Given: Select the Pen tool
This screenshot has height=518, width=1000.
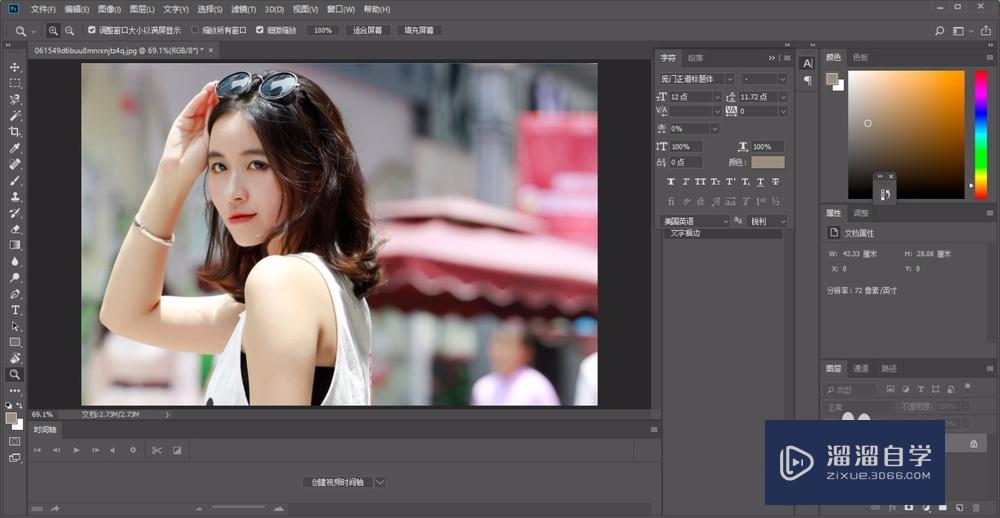Looking at the screenshot, I should pyautogui.click(x=15, y=294).
